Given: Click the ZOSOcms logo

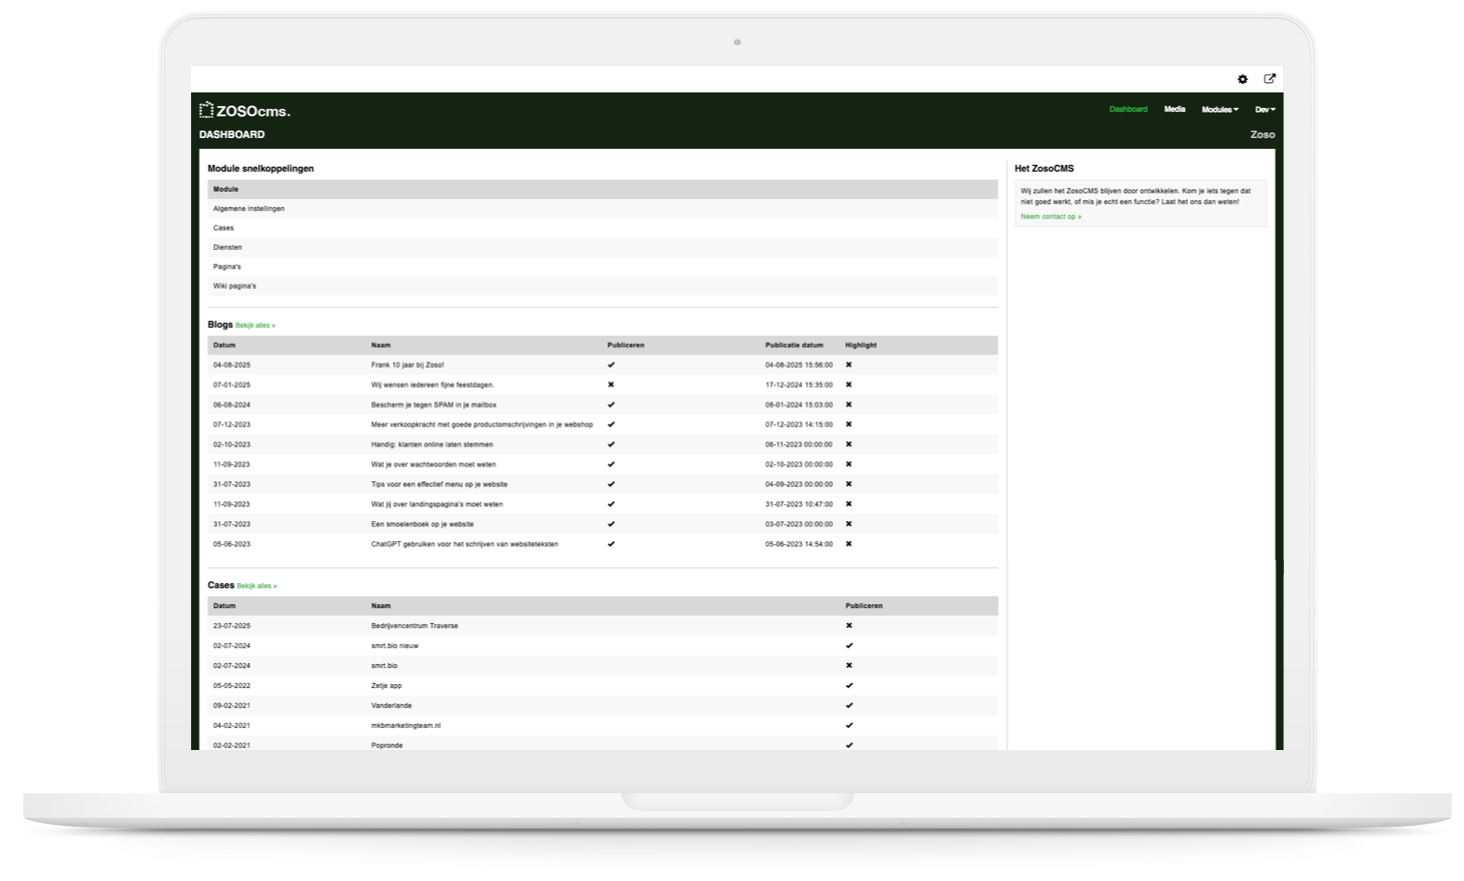Looking at the screenshot, I should (245, 110).
